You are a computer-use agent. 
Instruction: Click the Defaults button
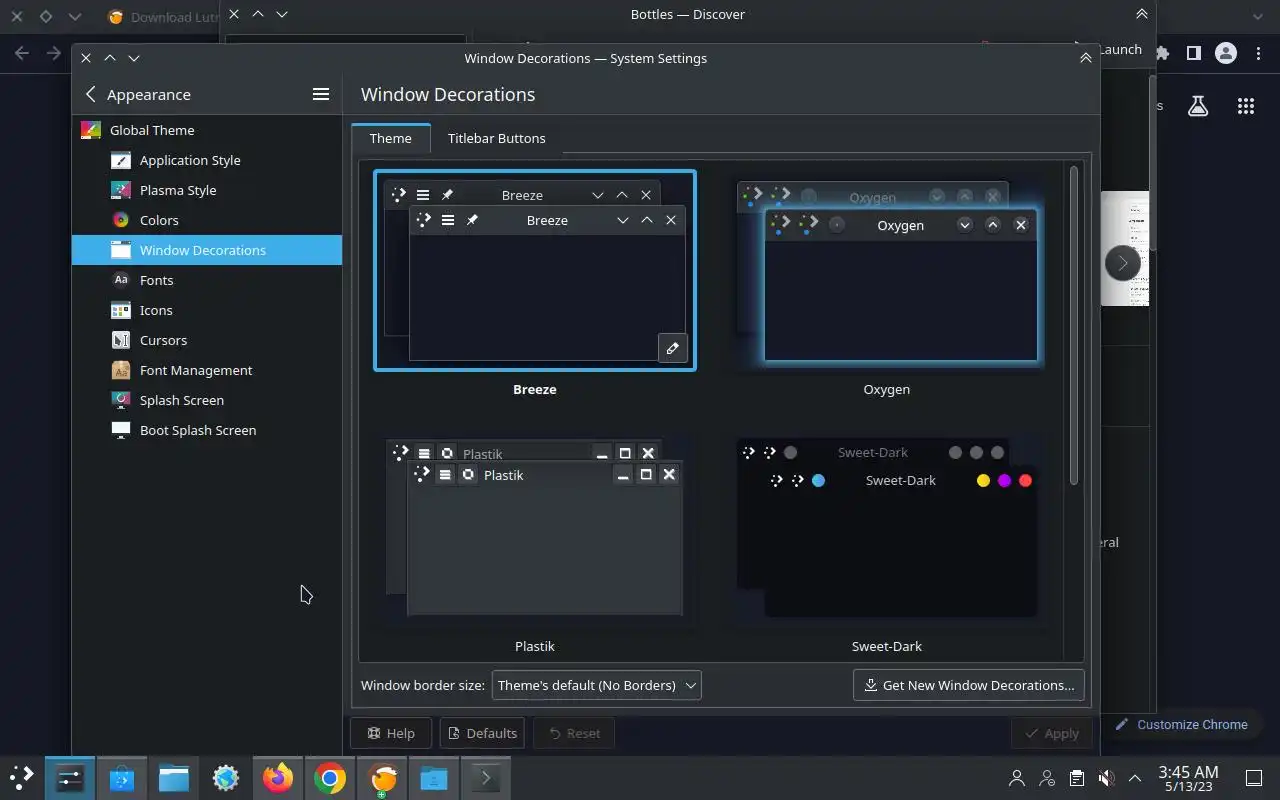[483, 733]
